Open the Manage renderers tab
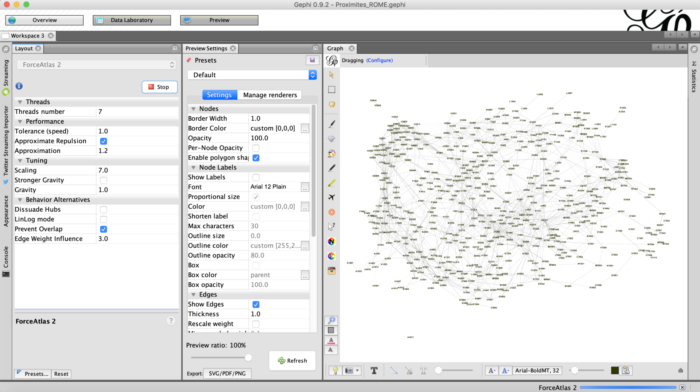Screen dimensions: 700x392 click(x=270, y=95)
